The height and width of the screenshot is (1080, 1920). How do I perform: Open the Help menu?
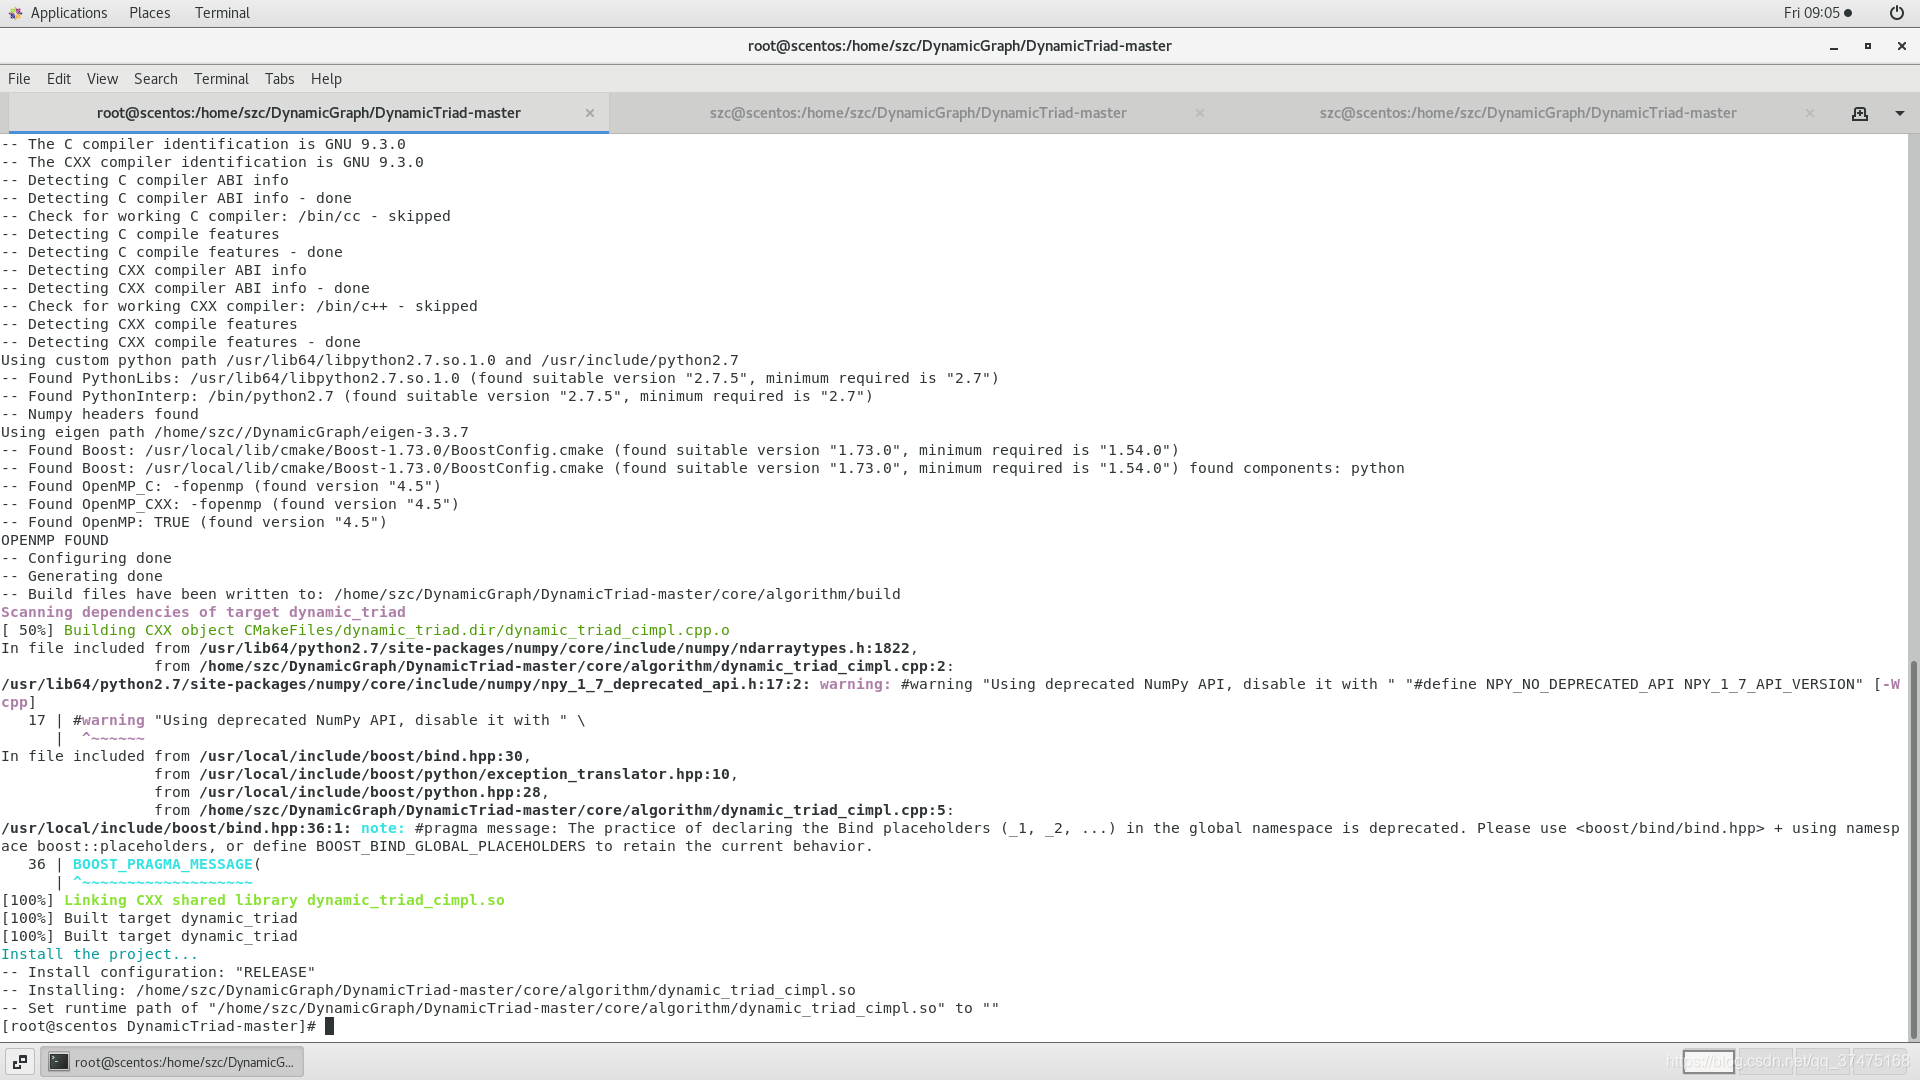(326, 79)
